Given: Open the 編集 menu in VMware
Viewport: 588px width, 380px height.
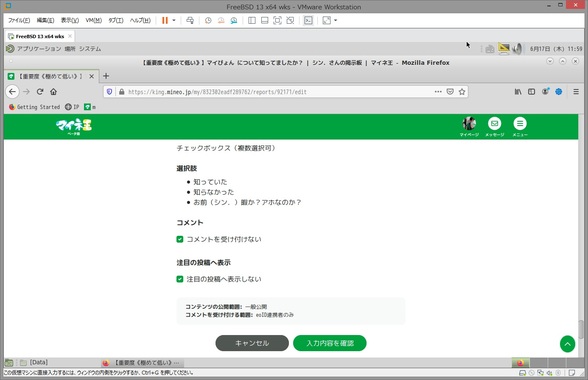Looking at the screenshot, I should (45, 20).
